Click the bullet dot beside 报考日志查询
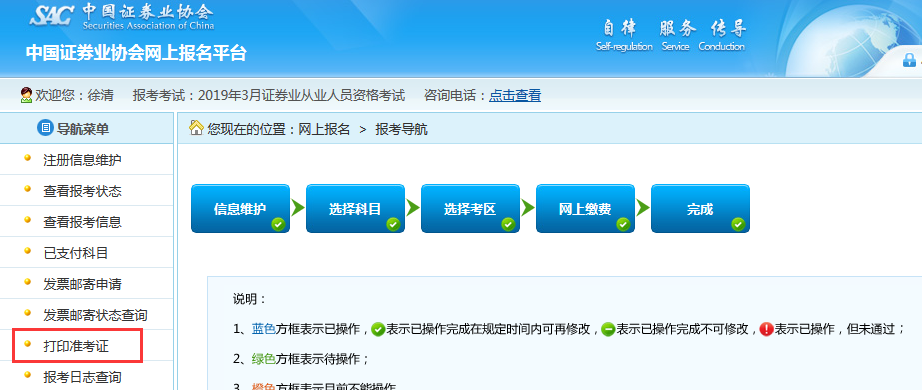922x390 pixels. 27,375
